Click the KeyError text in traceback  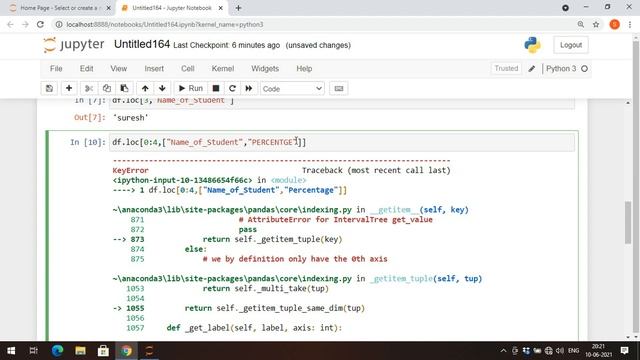pos(130,170)
